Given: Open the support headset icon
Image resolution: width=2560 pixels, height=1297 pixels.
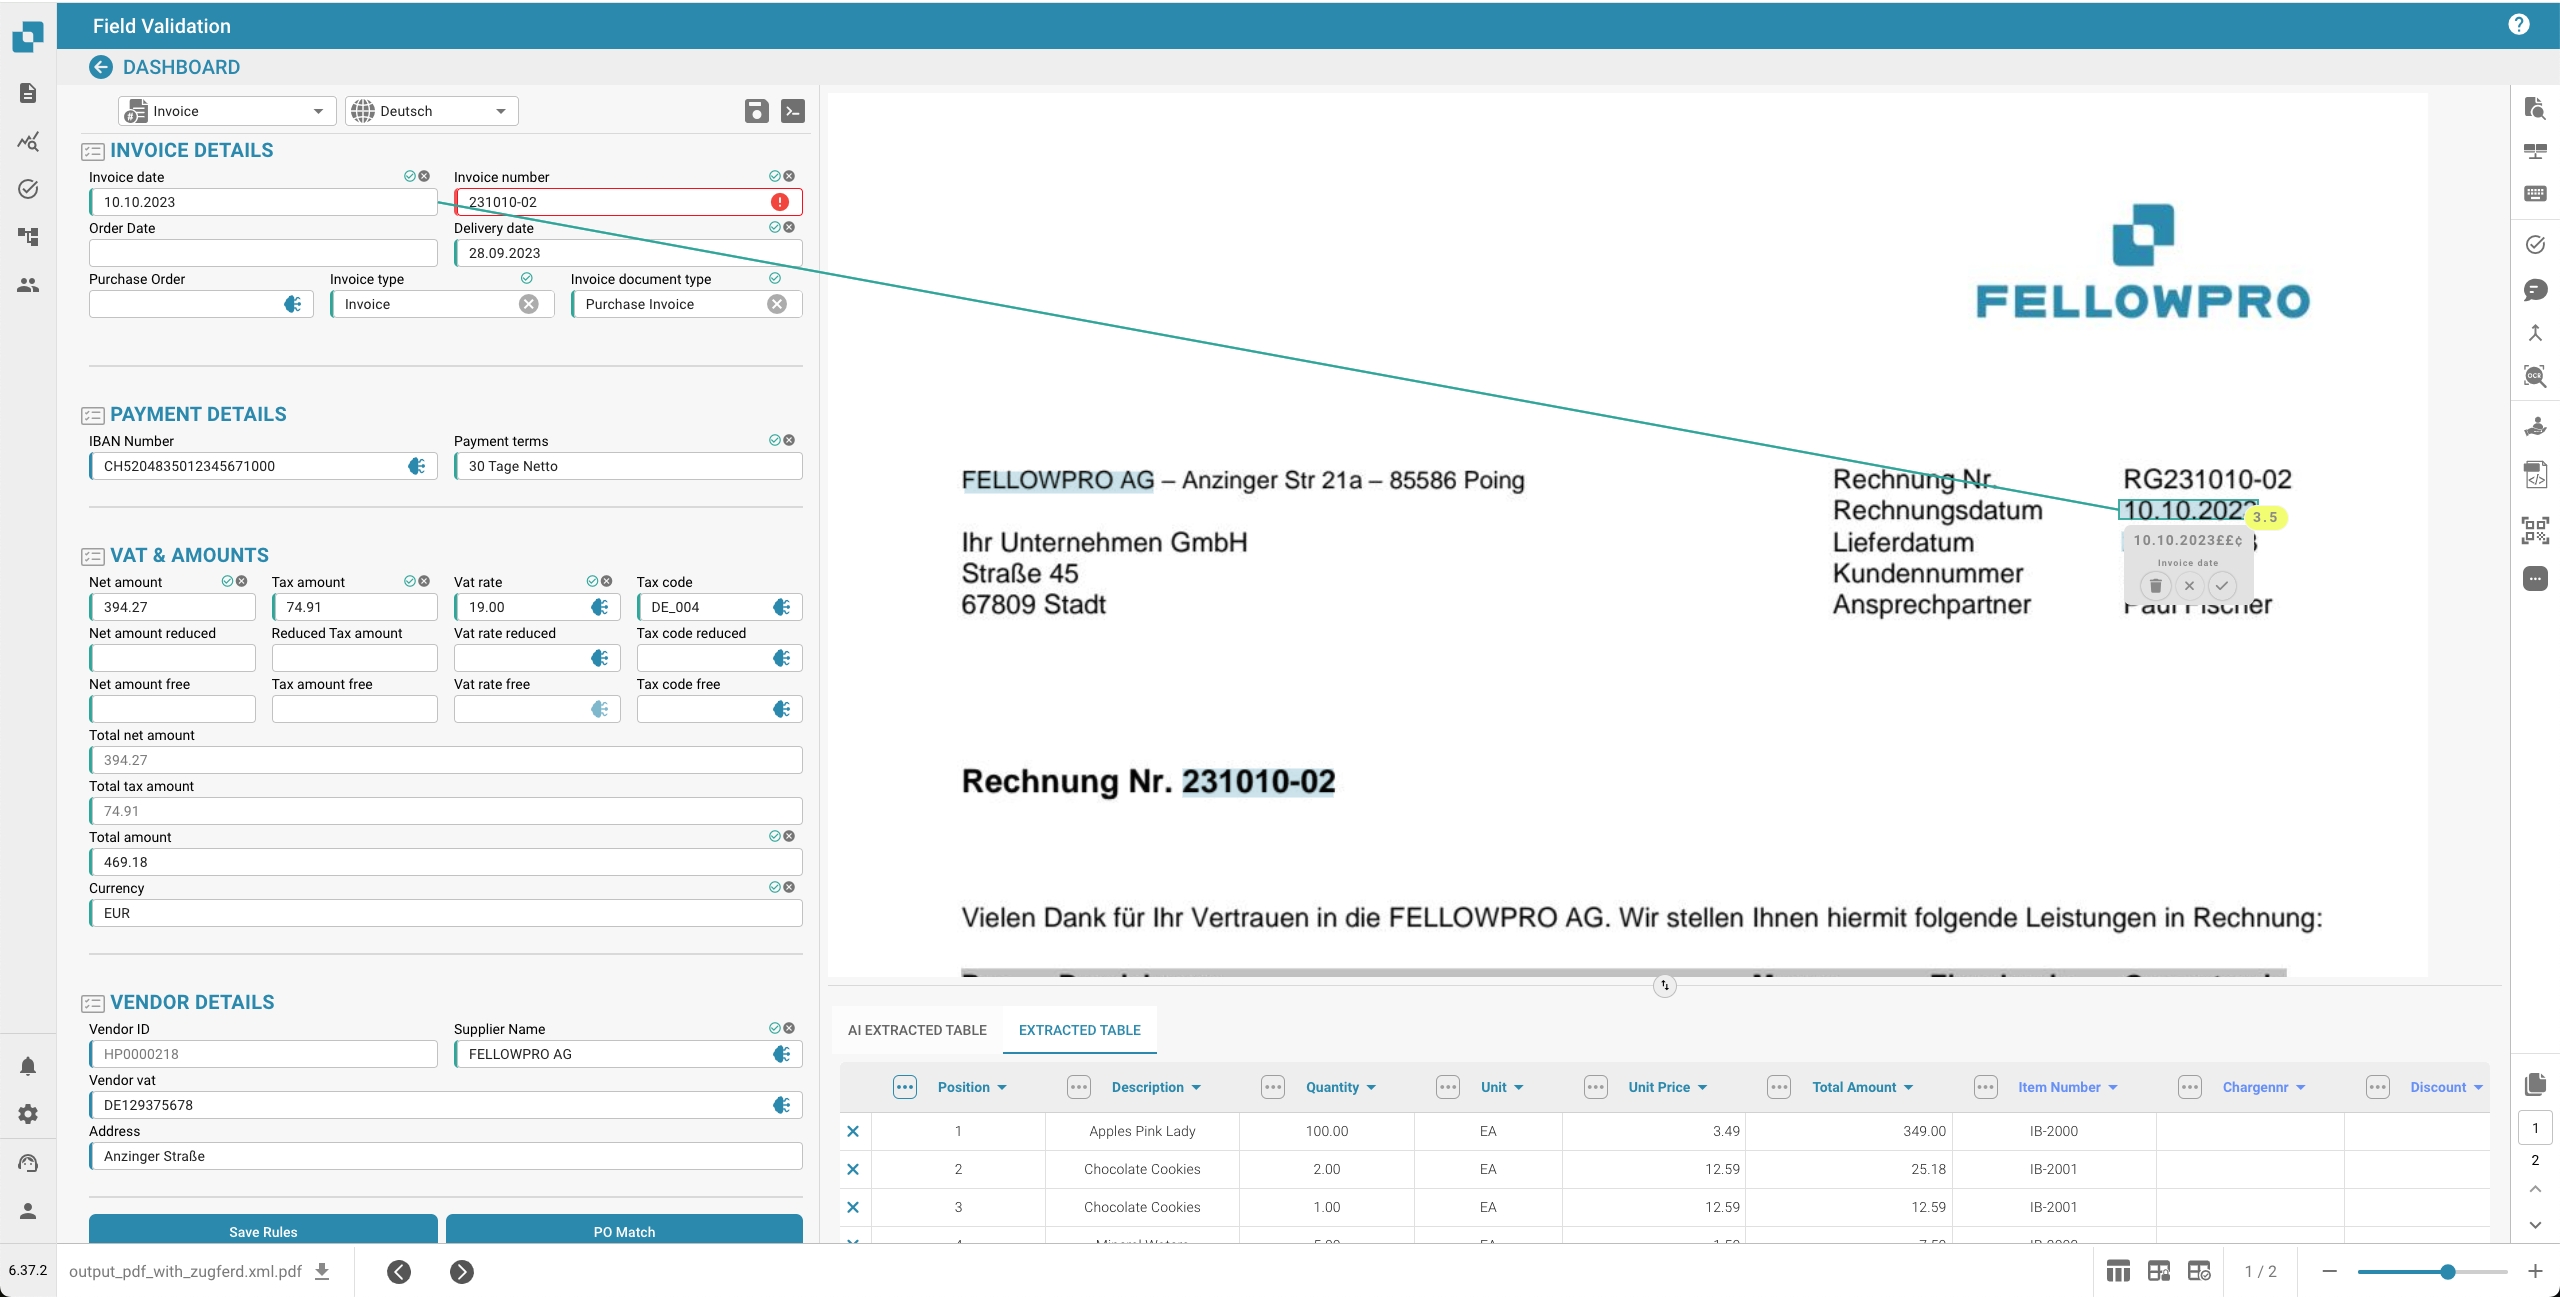Looking at the screenshot, I should [28, 1163].
